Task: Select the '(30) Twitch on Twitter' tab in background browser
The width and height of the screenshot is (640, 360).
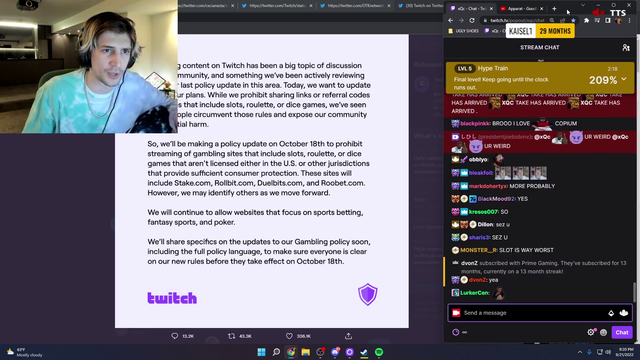Action: click(x=420, y=6)
